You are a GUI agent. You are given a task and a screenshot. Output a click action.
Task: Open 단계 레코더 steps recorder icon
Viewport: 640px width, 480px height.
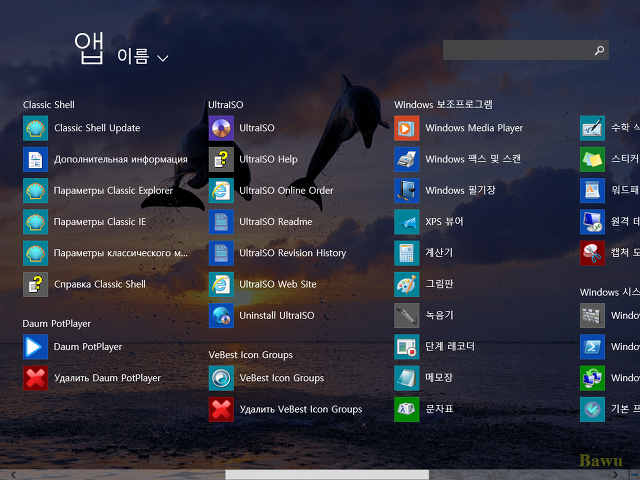pyautogui.click(x=407, y=347)
